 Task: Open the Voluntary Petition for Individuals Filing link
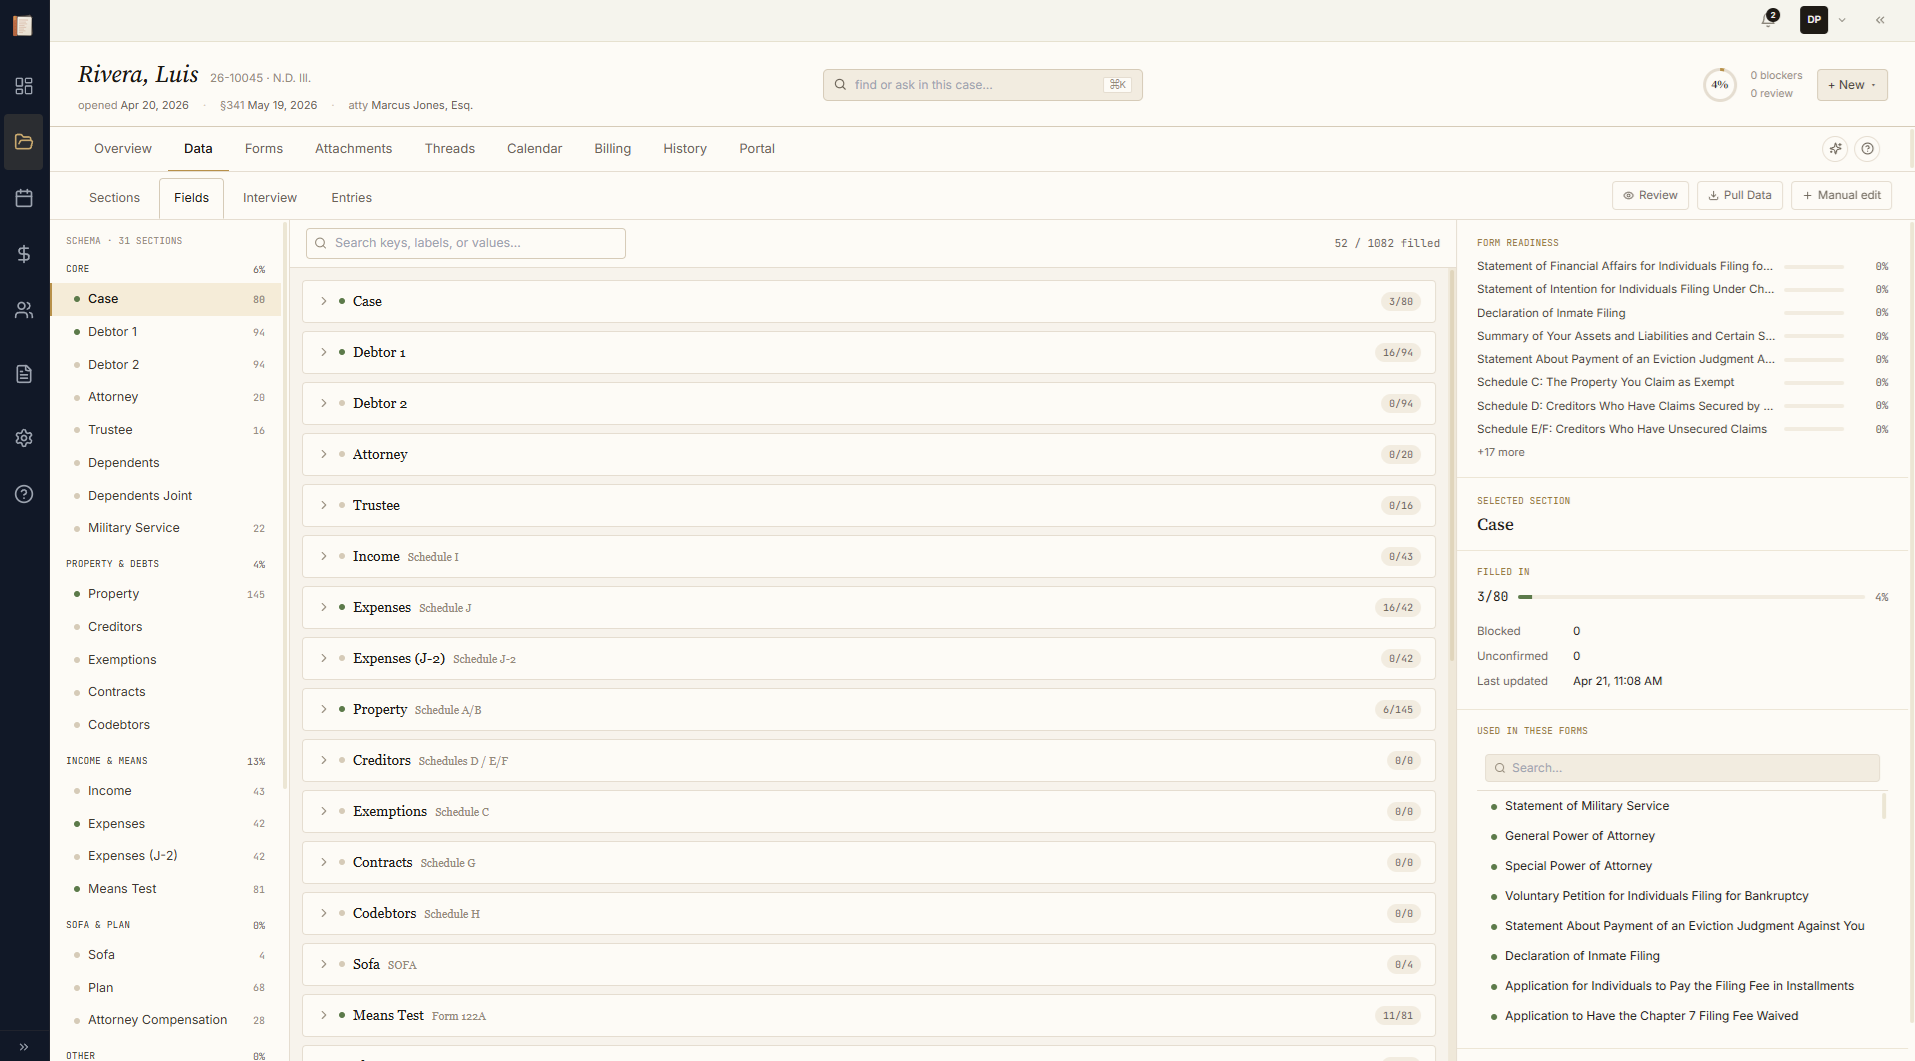point(1656,895)
